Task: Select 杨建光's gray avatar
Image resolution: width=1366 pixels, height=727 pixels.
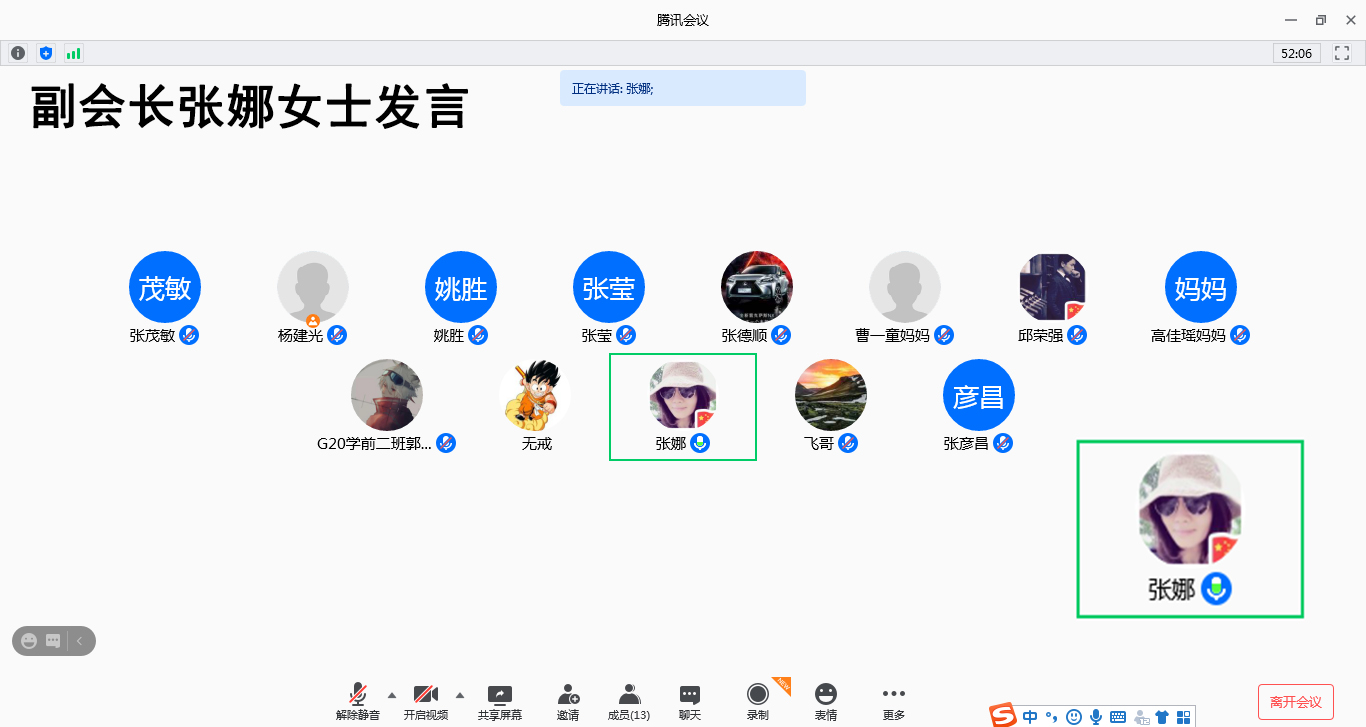Action: click(313, 287)
